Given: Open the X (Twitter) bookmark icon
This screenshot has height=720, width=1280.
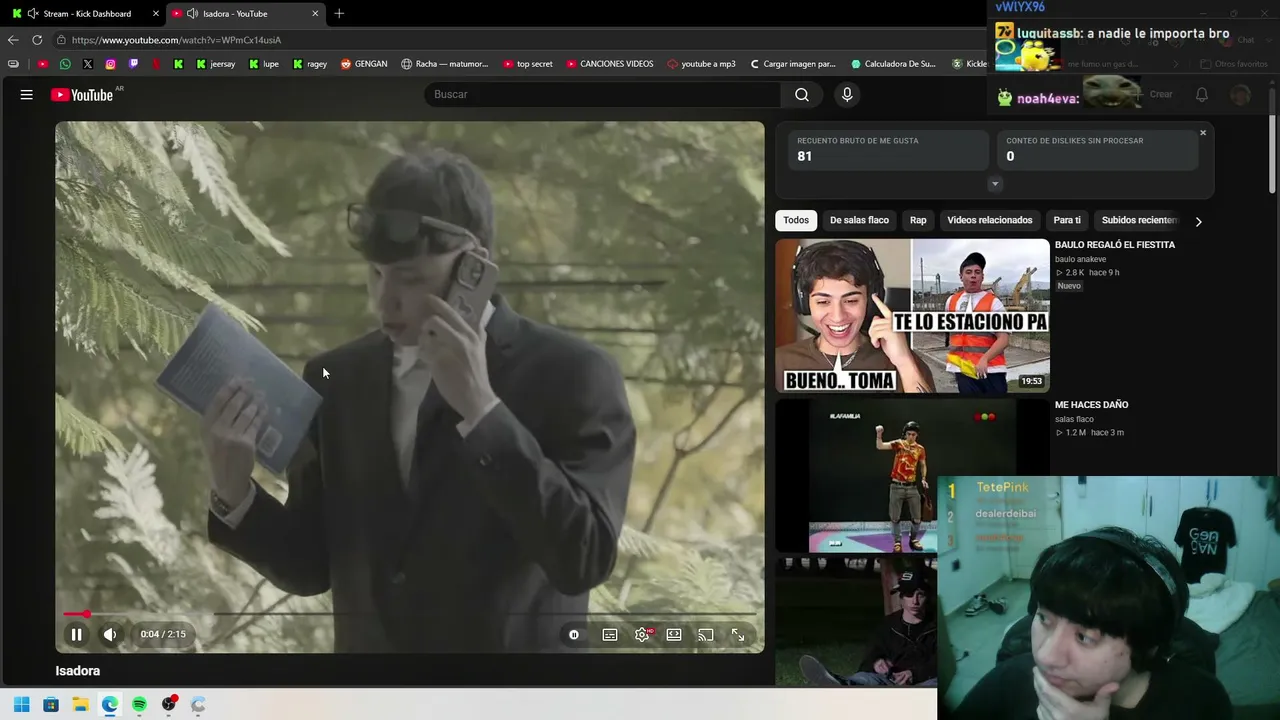Looking at the screenshot, I should coord(88,64).
